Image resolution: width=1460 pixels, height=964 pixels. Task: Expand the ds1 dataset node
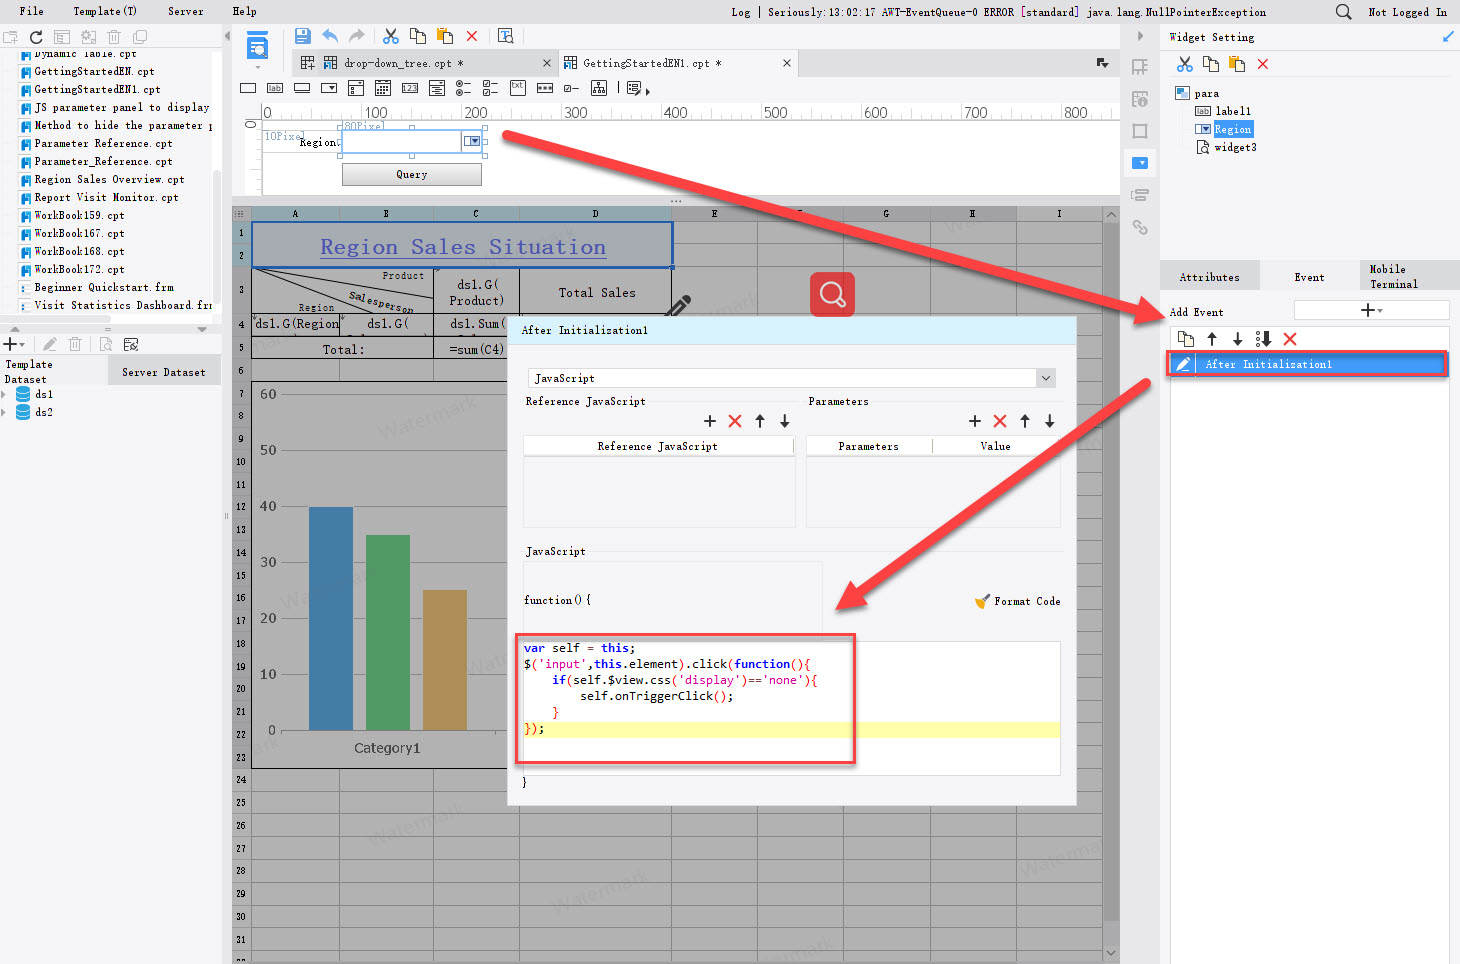pyautogui.click(x=4, y=394)
